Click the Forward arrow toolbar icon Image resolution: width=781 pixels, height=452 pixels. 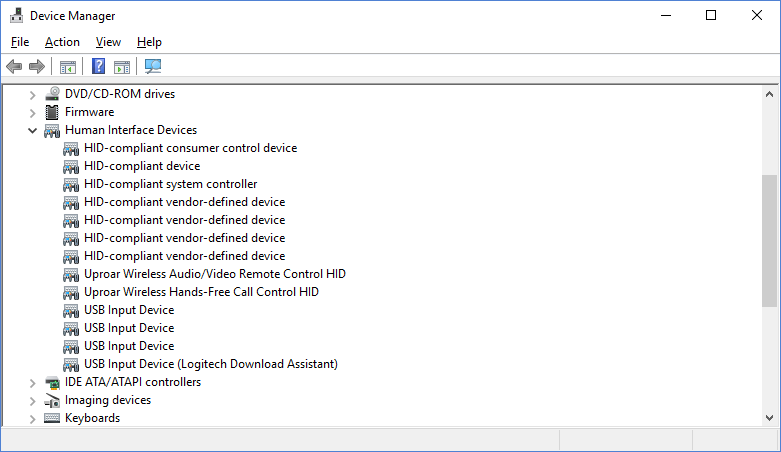tap(37, 66)
